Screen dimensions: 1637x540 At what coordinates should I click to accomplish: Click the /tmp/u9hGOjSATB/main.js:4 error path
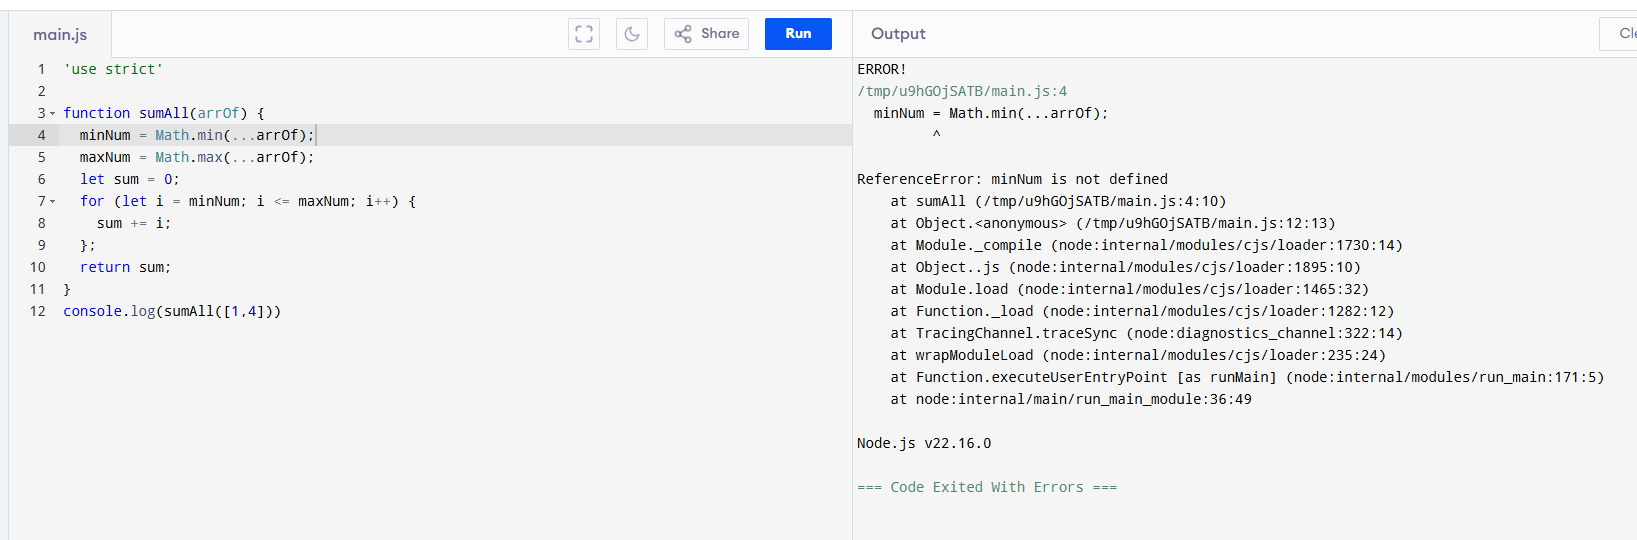point(962,92)
